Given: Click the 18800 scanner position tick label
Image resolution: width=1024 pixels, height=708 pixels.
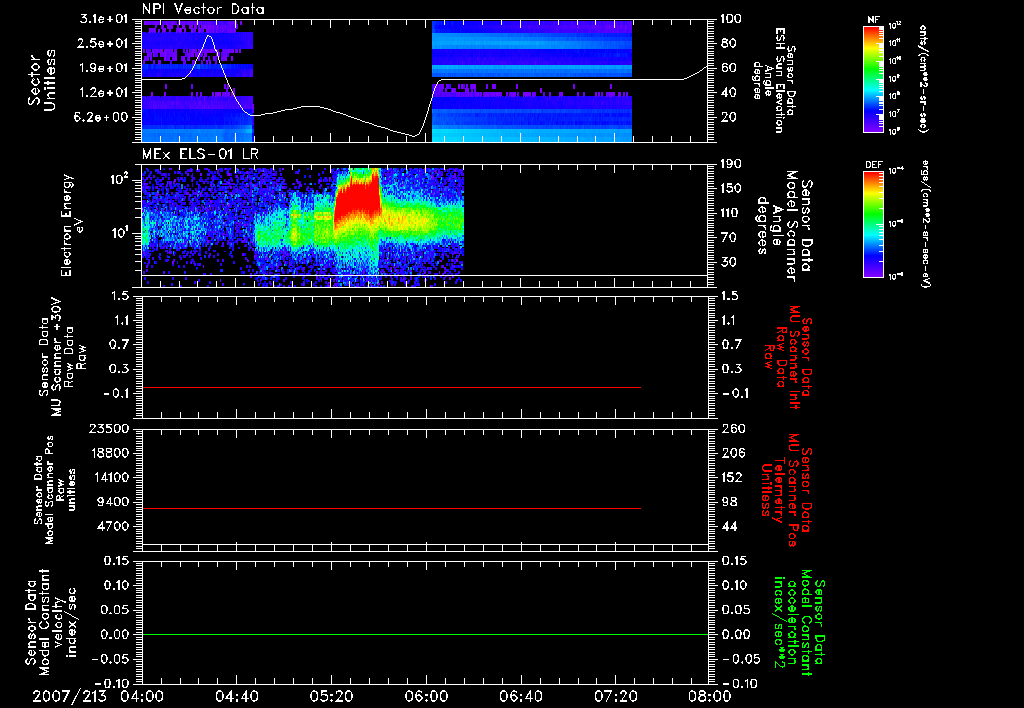Looking at the screenshot, I should pos(109,453).
